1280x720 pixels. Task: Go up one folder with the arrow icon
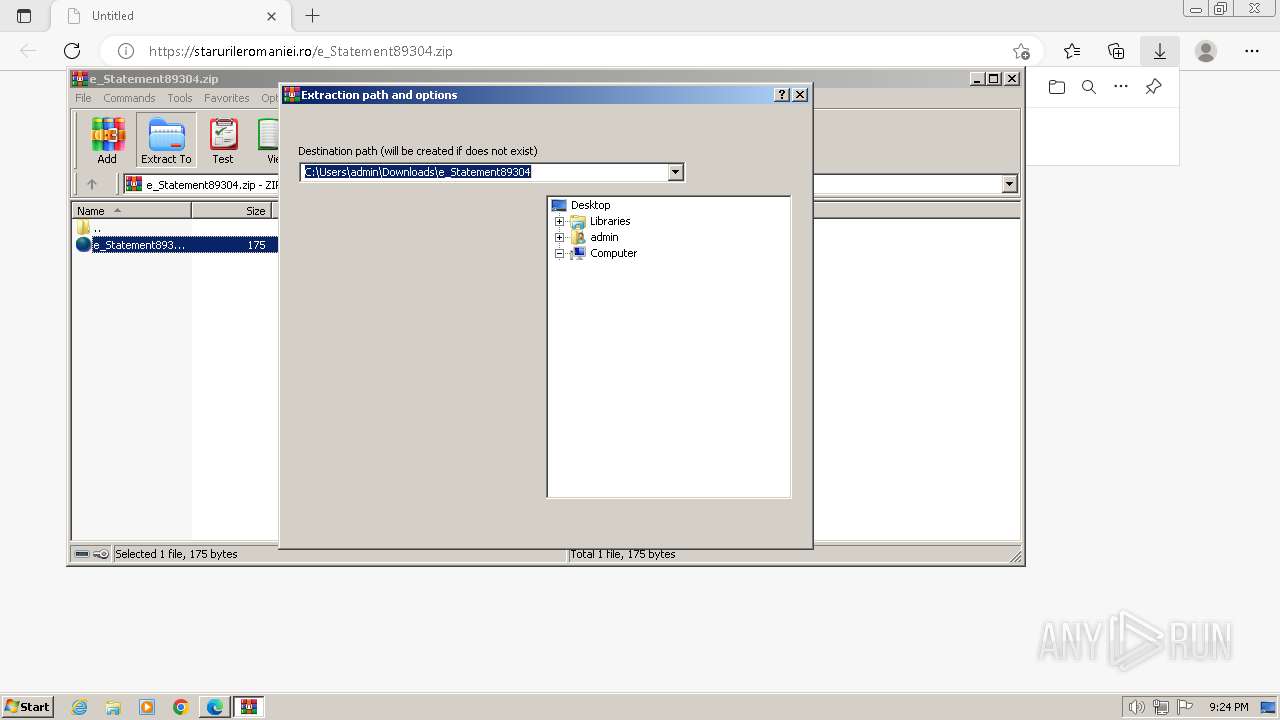92,184
